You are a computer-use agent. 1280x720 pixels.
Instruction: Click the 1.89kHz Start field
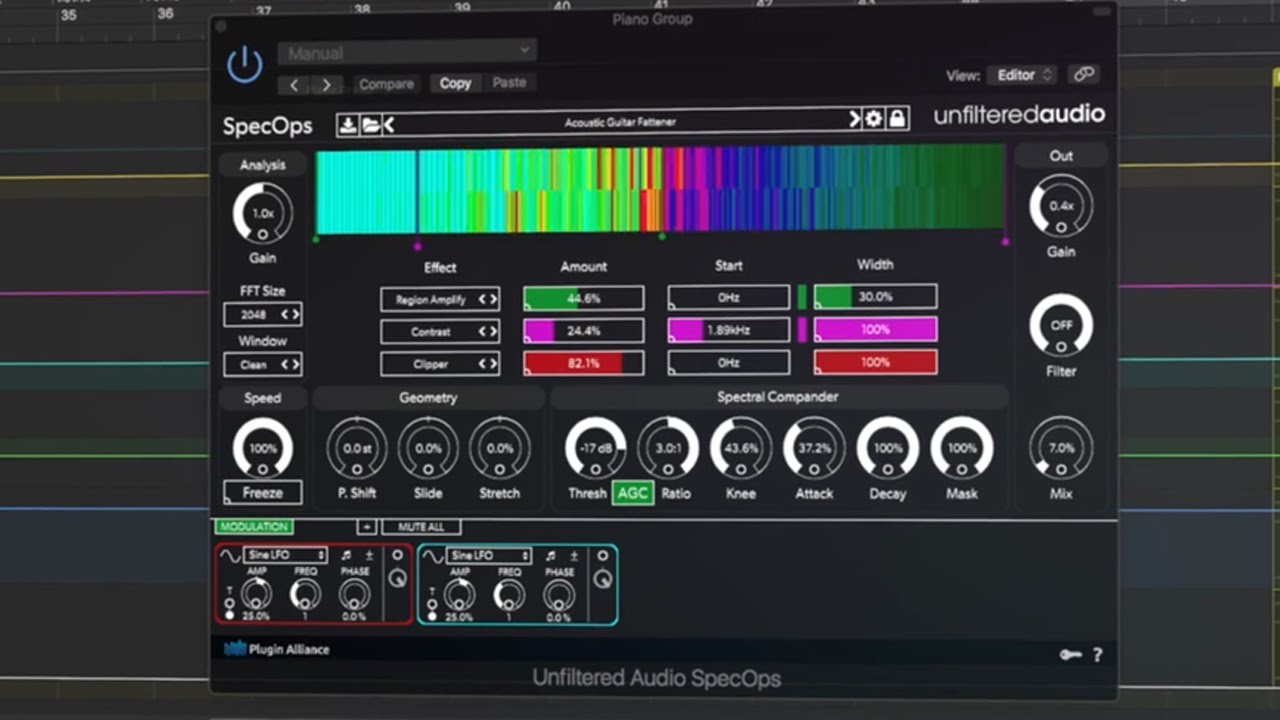[x=729, y=329]
